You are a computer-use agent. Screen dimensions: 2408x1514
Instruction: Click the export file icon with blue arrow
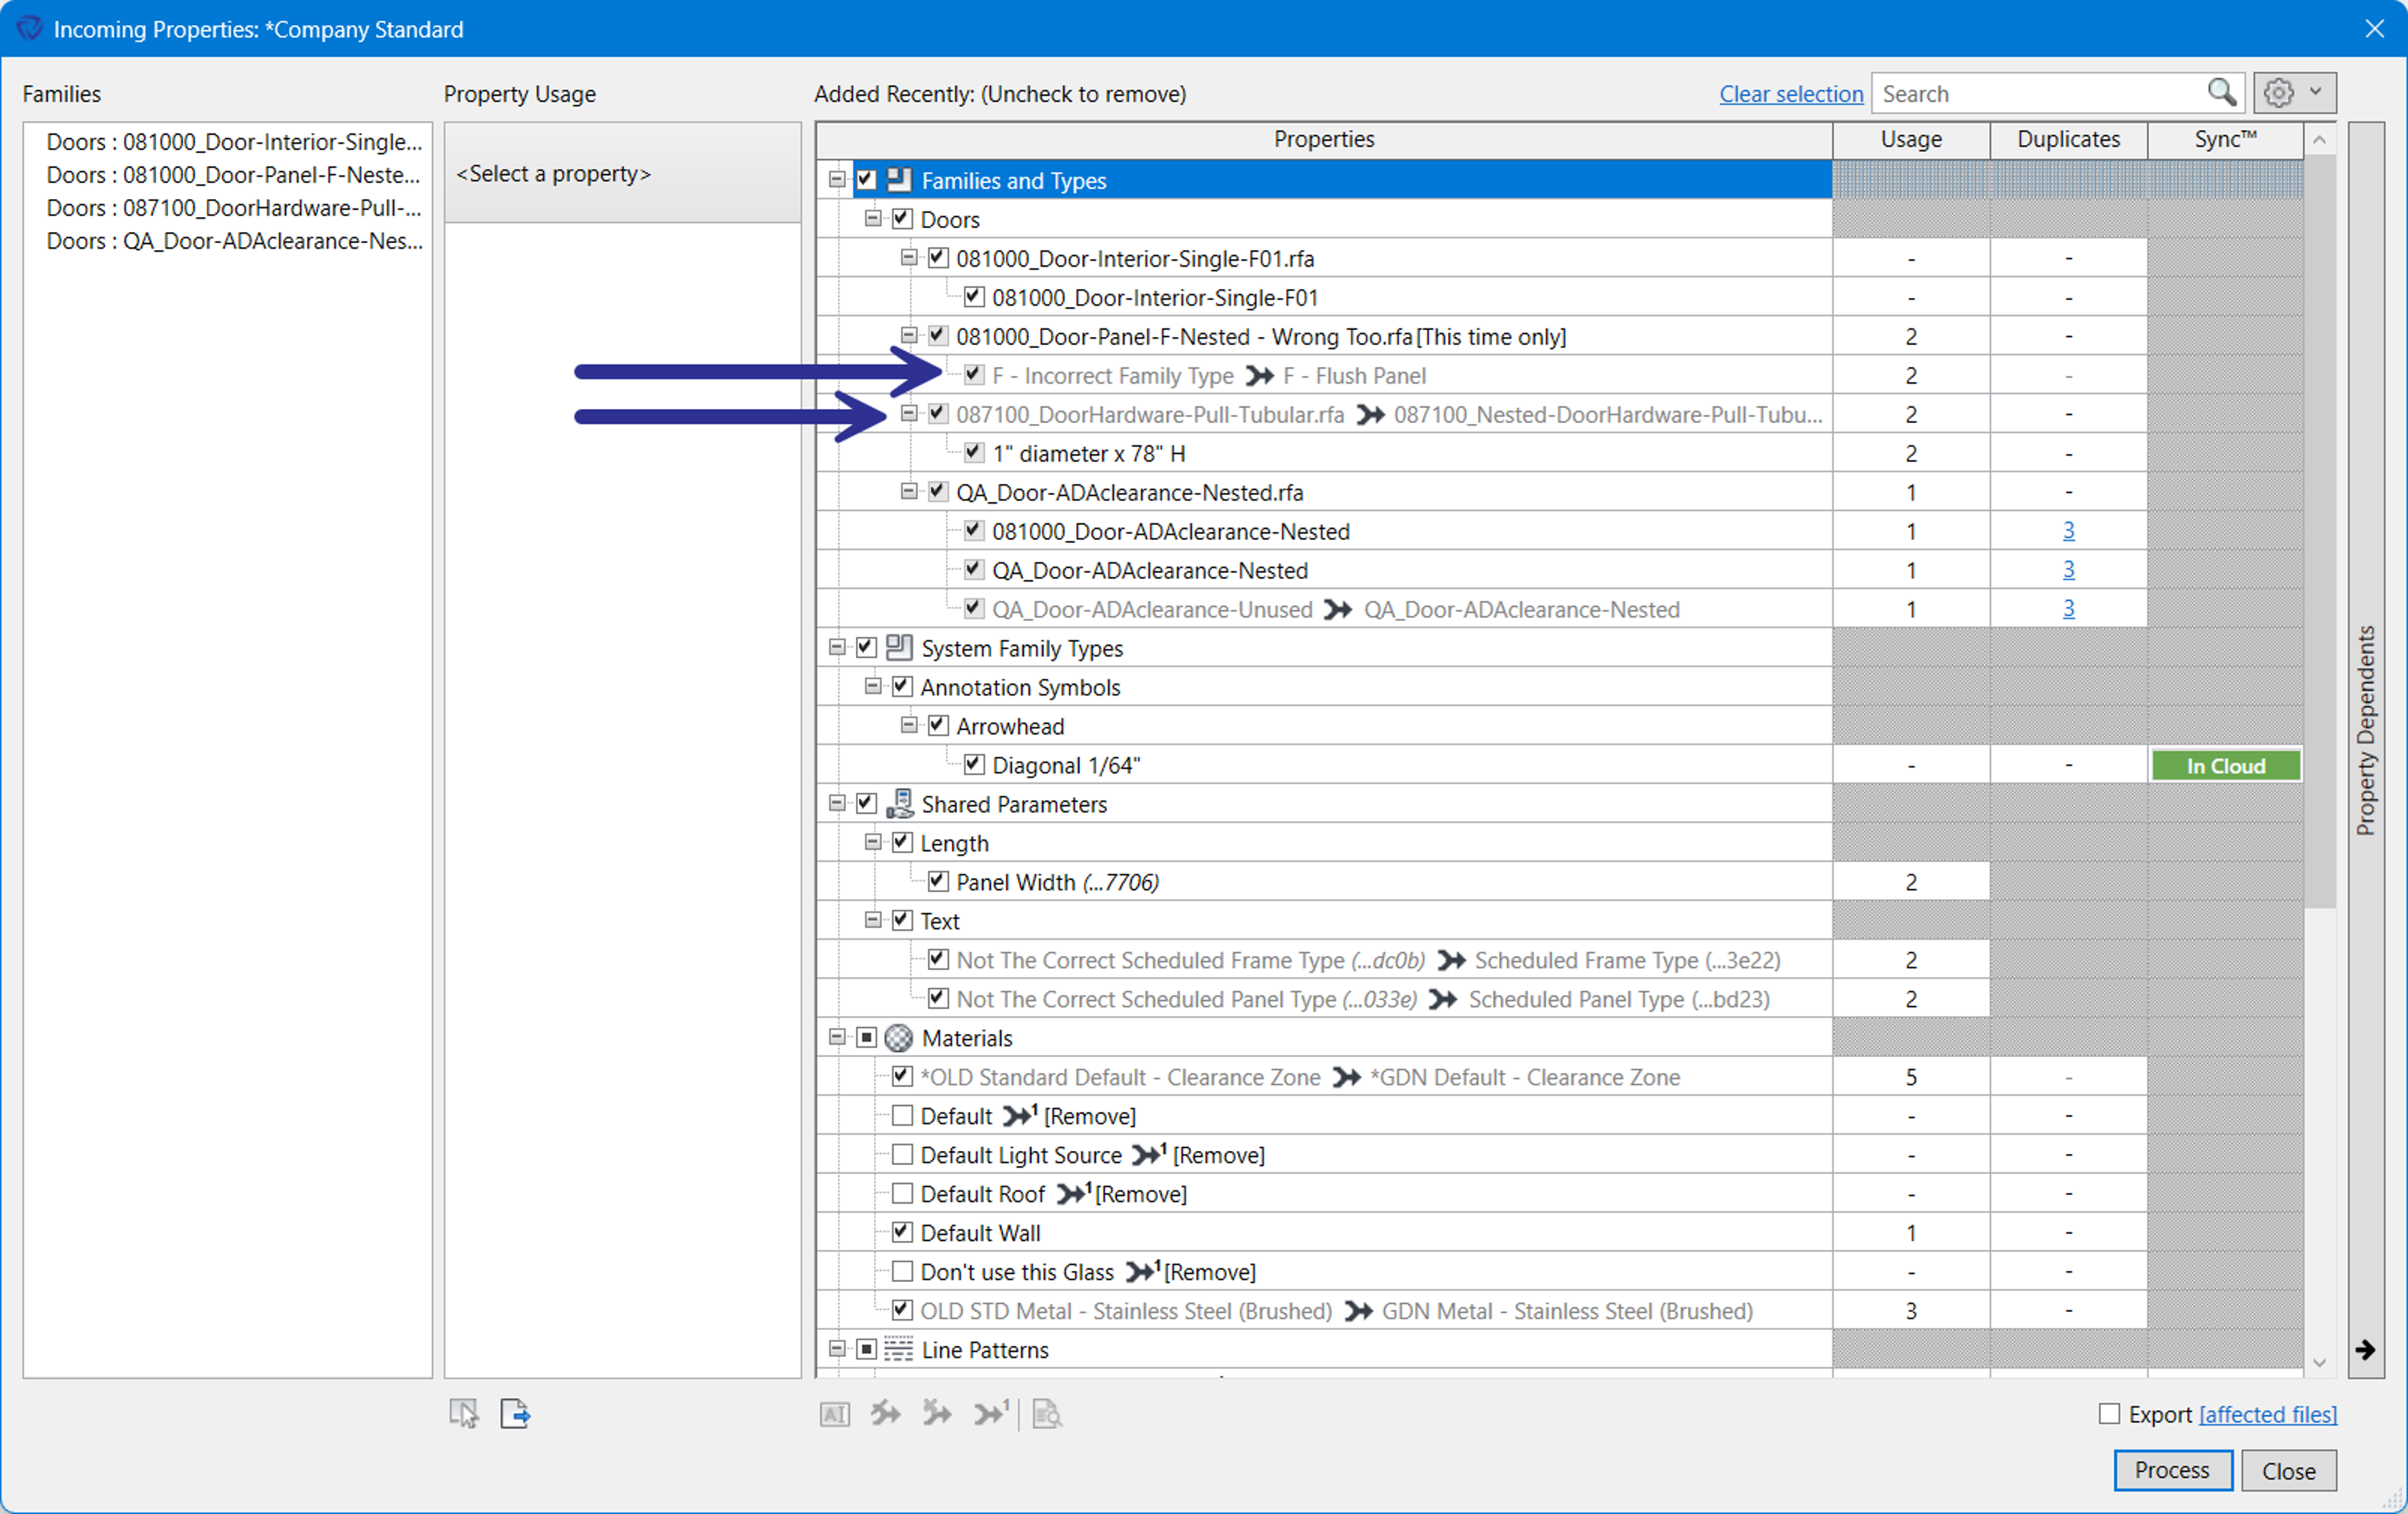[x=514, y=1413]
